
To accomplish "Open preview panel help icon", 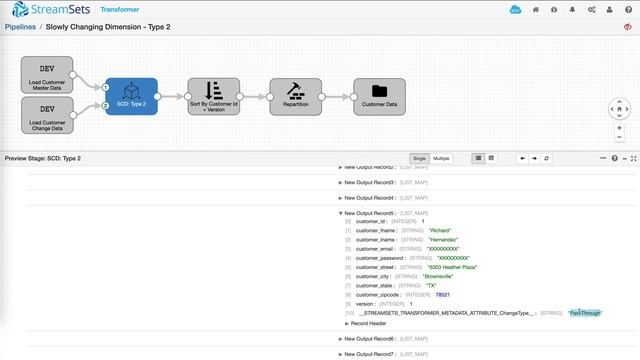I will [x=614, y=158].
